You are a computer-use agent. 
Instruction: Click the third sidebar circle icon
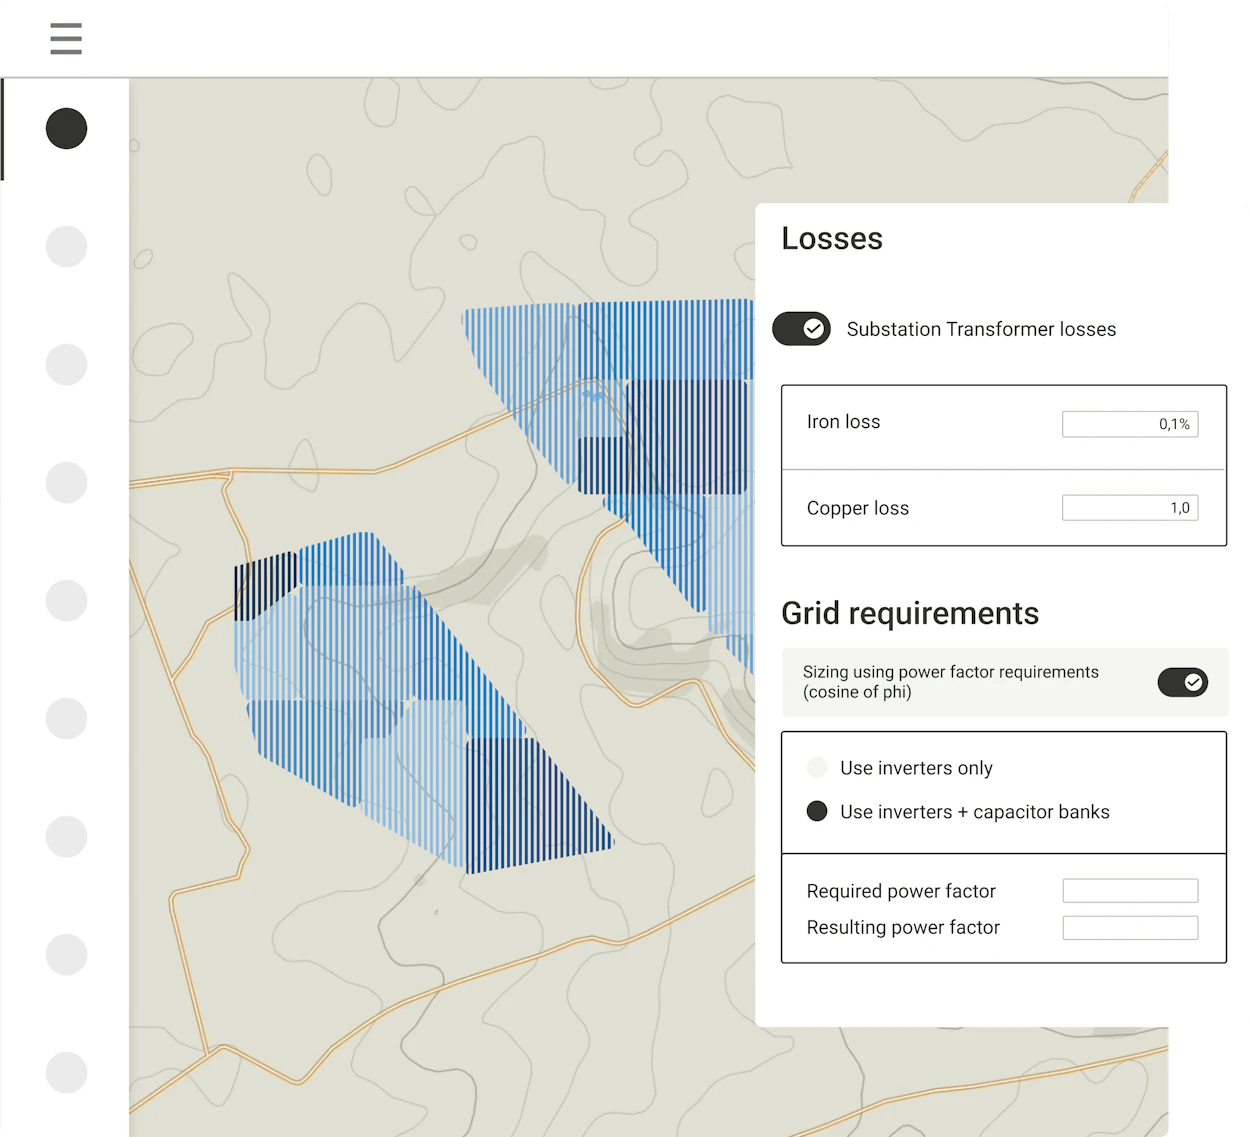[x=67, y=365]
